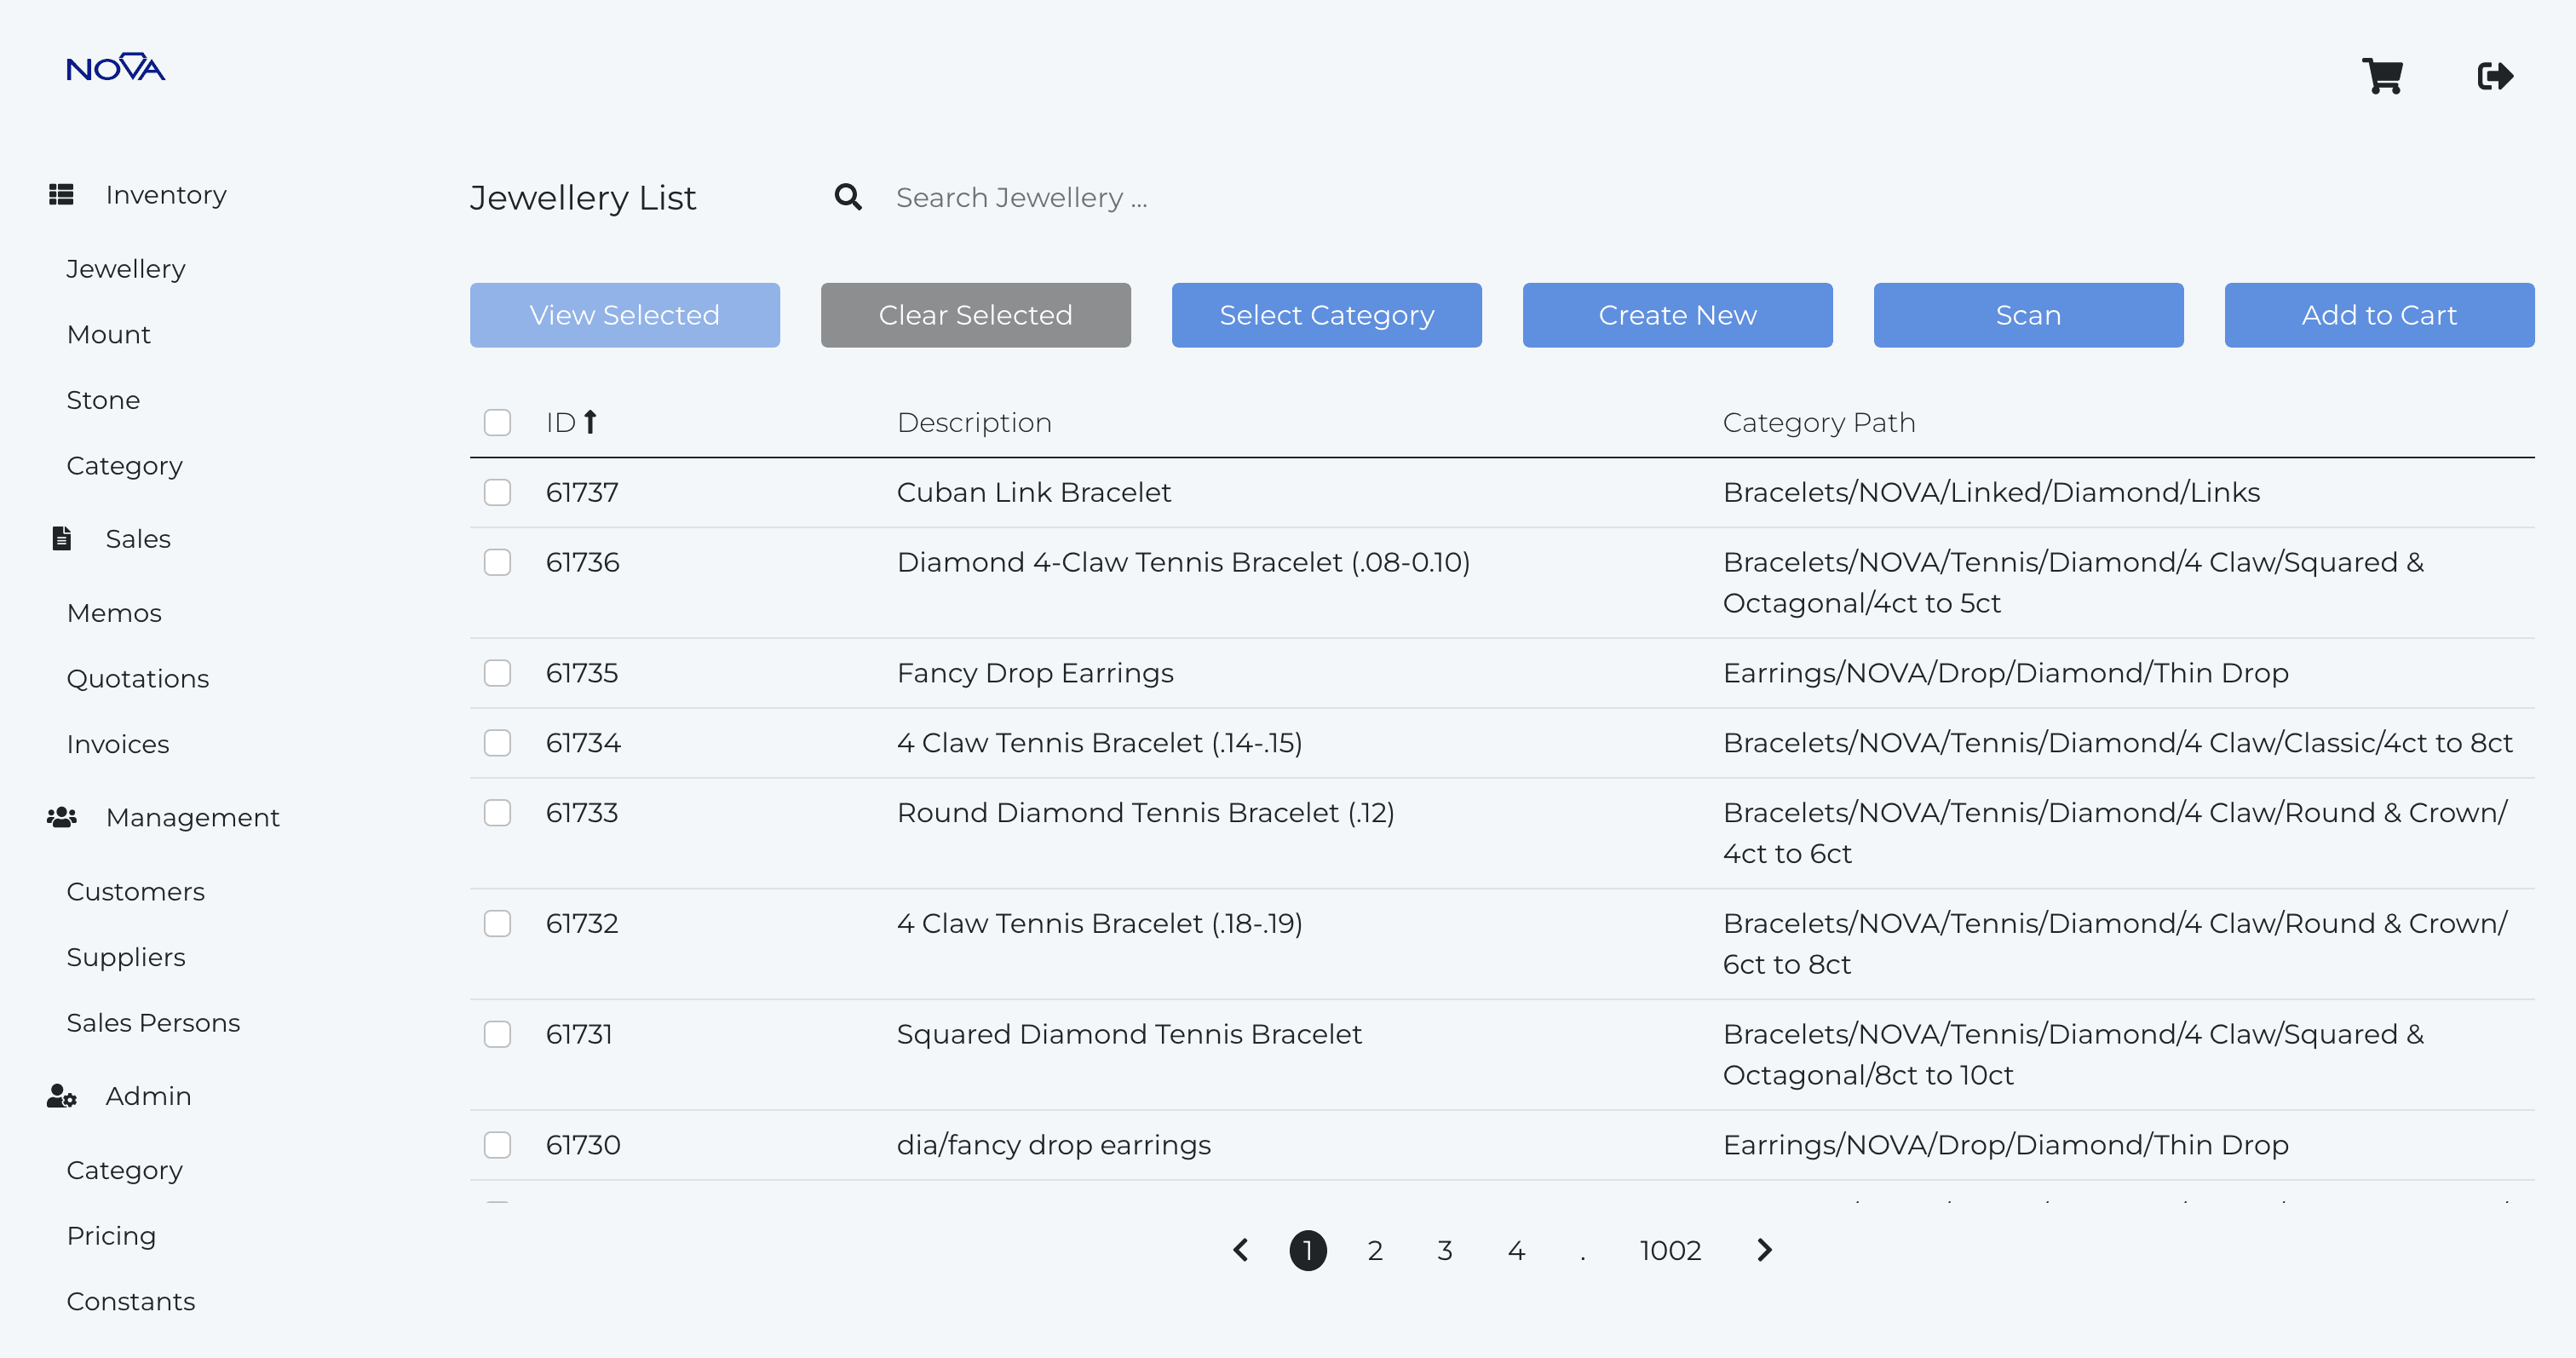Click the Inventory grid icon
Screen dimensions: 2576x1358
click(x=61, y=194)
